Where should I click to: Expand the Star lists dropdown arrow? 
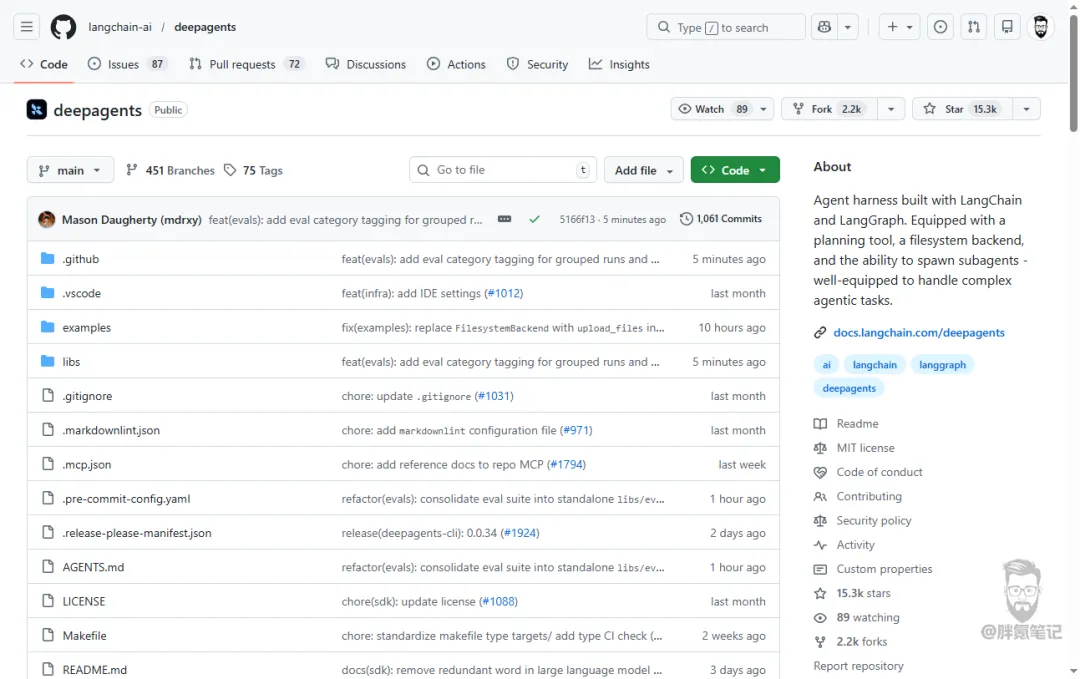point(1026,109)
